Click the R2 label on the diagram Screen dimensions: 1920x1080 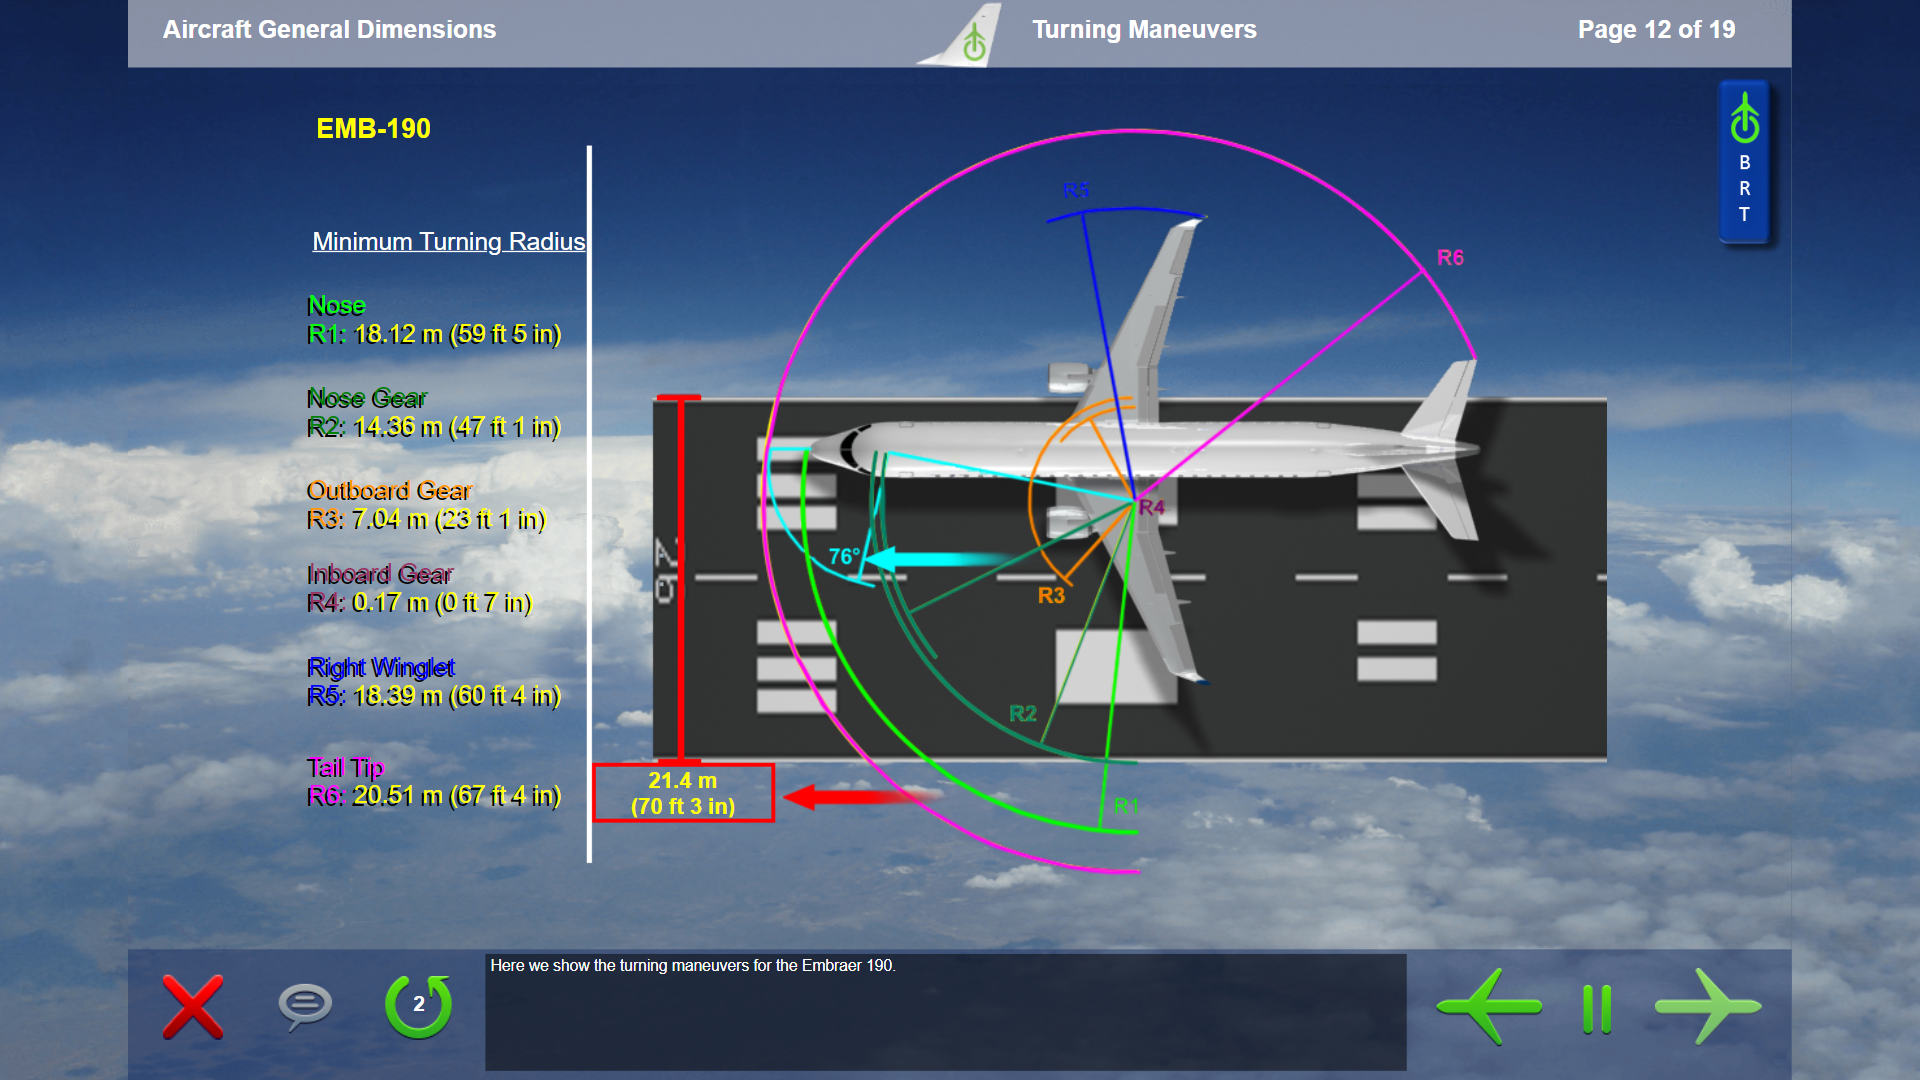(x=1023, y=714)
